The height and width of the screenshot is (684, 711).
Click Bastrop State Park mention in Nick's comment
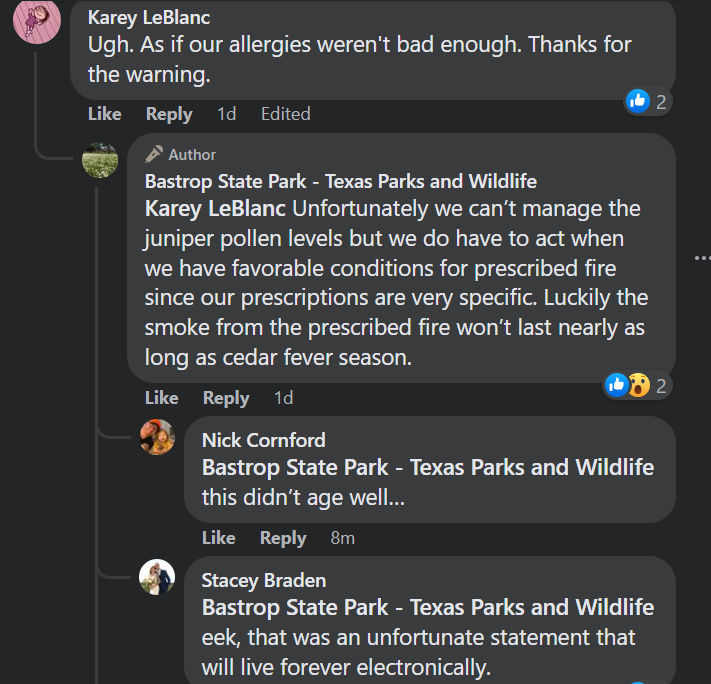click(x=428, y=468)
